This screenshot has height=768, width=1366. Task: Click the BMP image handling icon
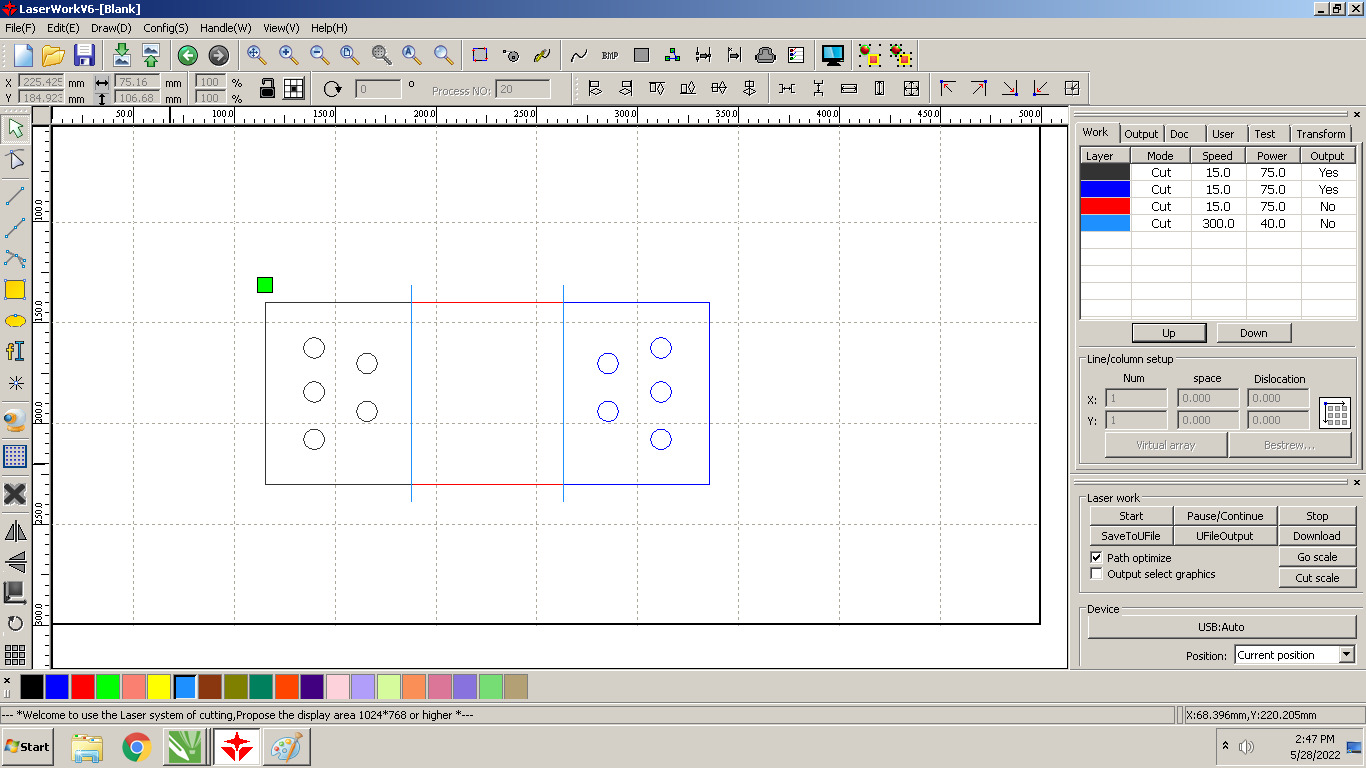click(610, 55)
